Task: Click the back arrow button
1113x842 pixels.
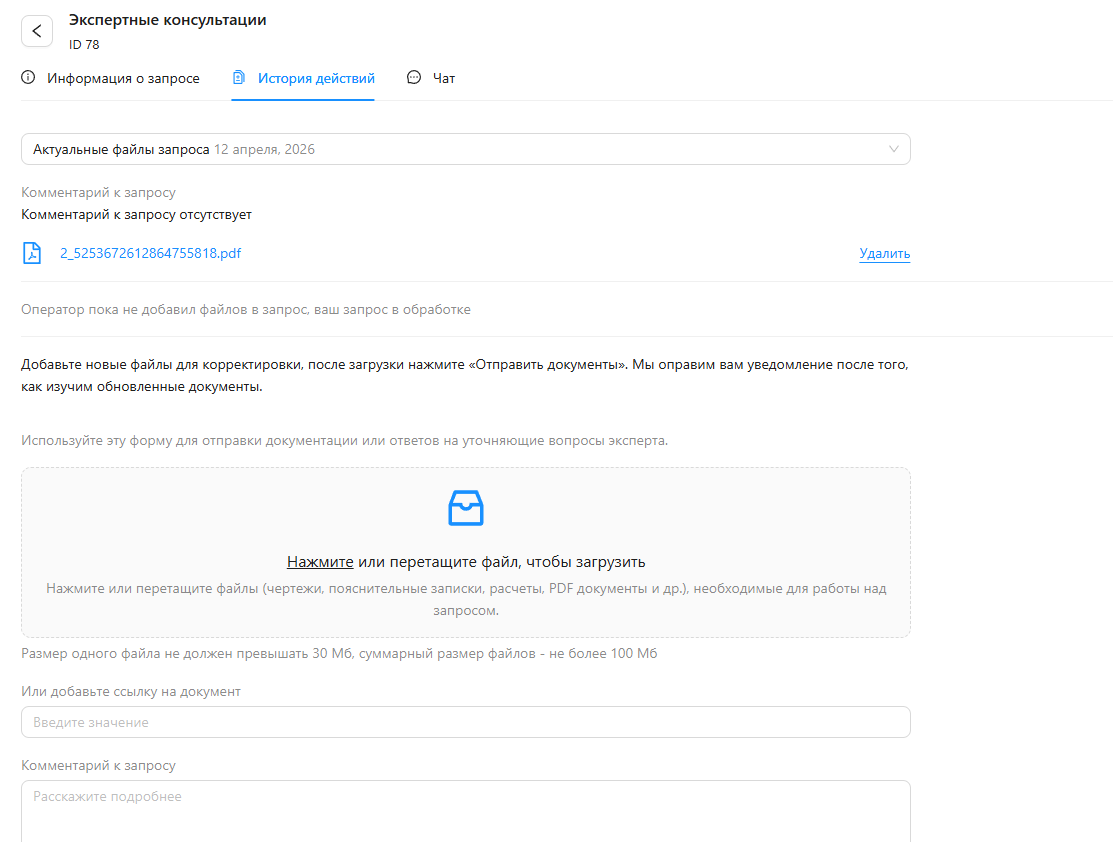Action: [x=37, y=31]
